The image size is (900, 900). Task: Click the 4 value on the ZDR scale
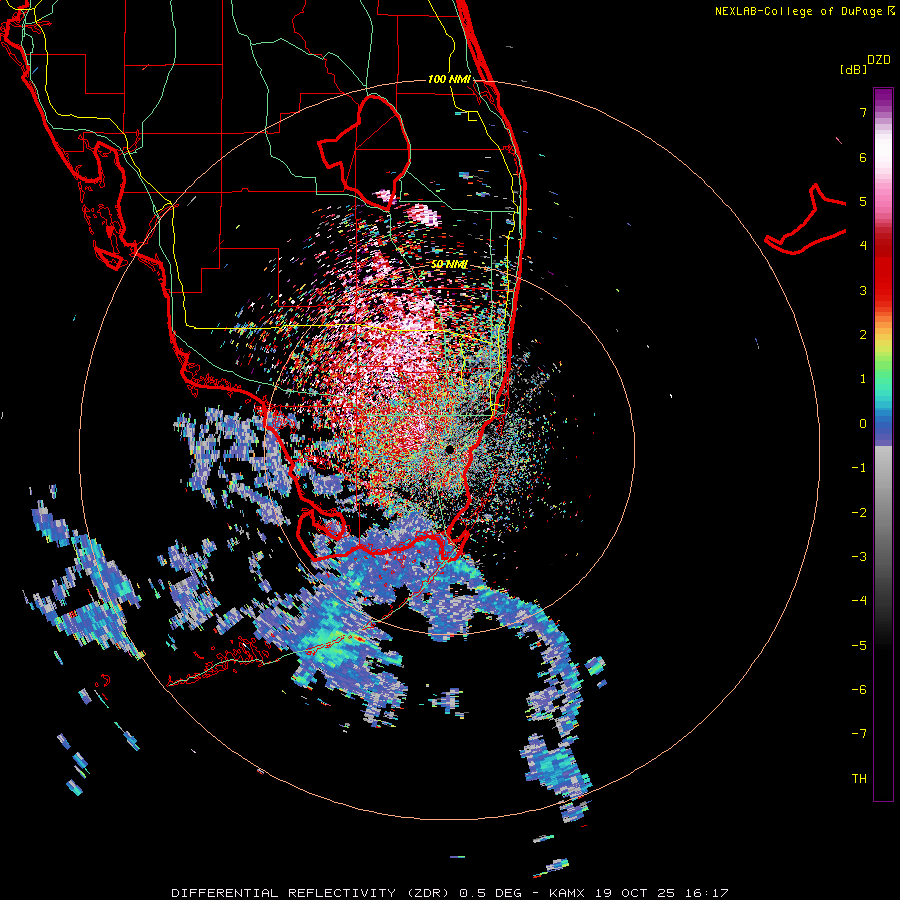[x=863, y=246]
